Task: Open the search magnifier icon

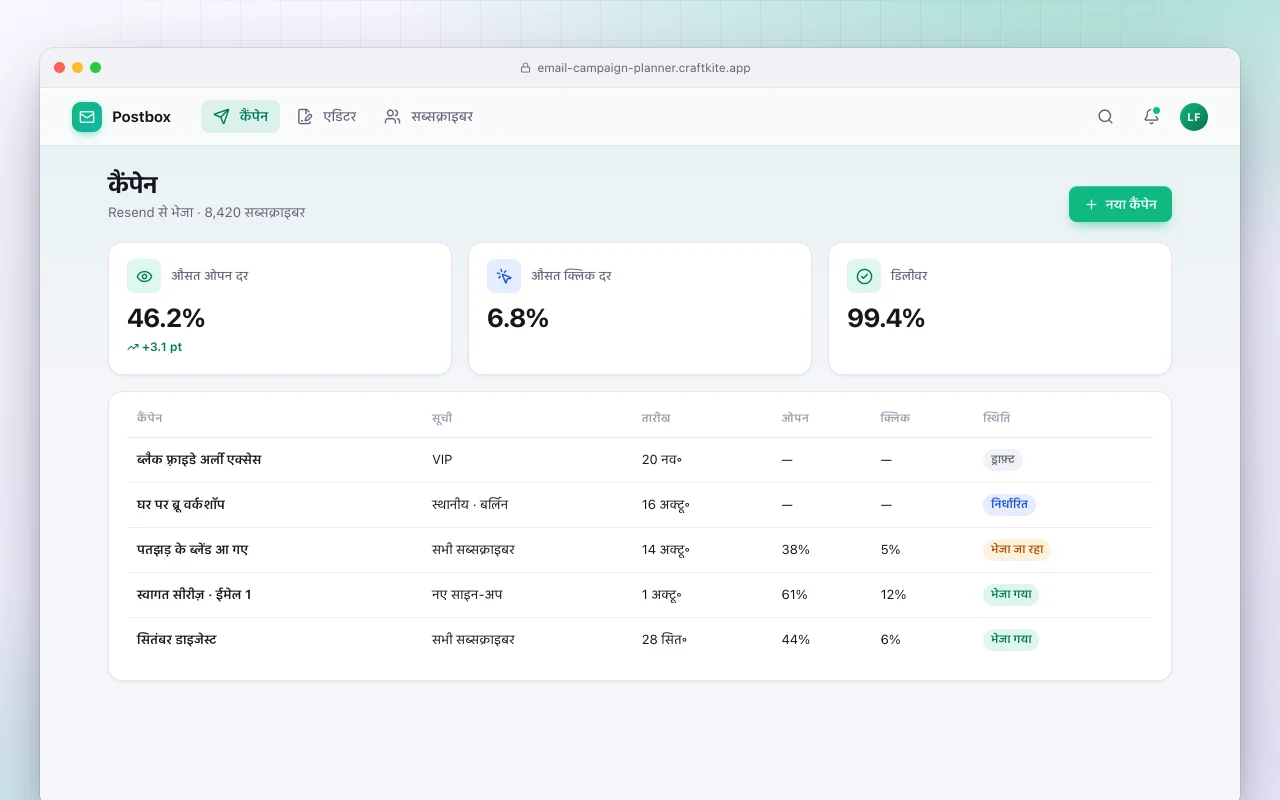Action: (1105, 117)
